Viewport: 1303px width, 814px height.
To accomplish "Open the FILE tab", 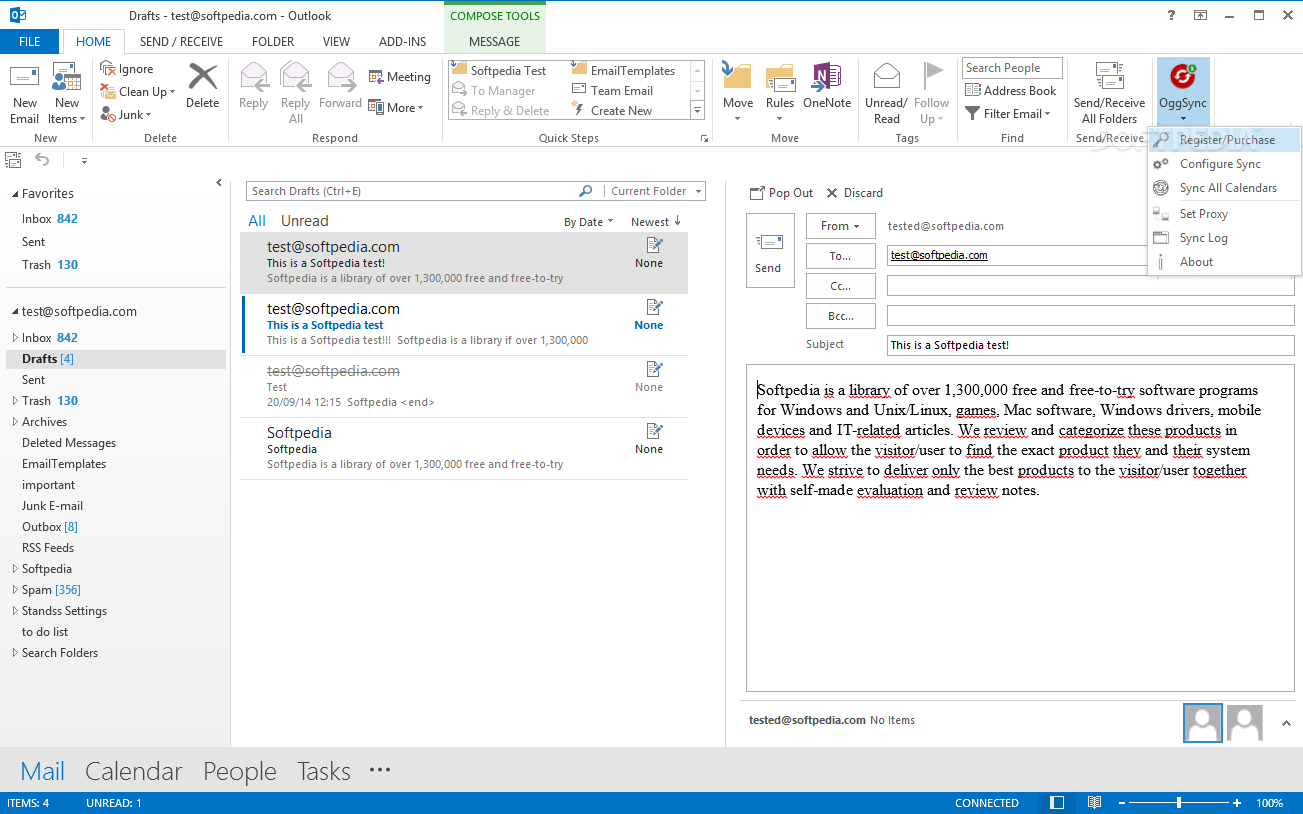I will pos(30,42).
